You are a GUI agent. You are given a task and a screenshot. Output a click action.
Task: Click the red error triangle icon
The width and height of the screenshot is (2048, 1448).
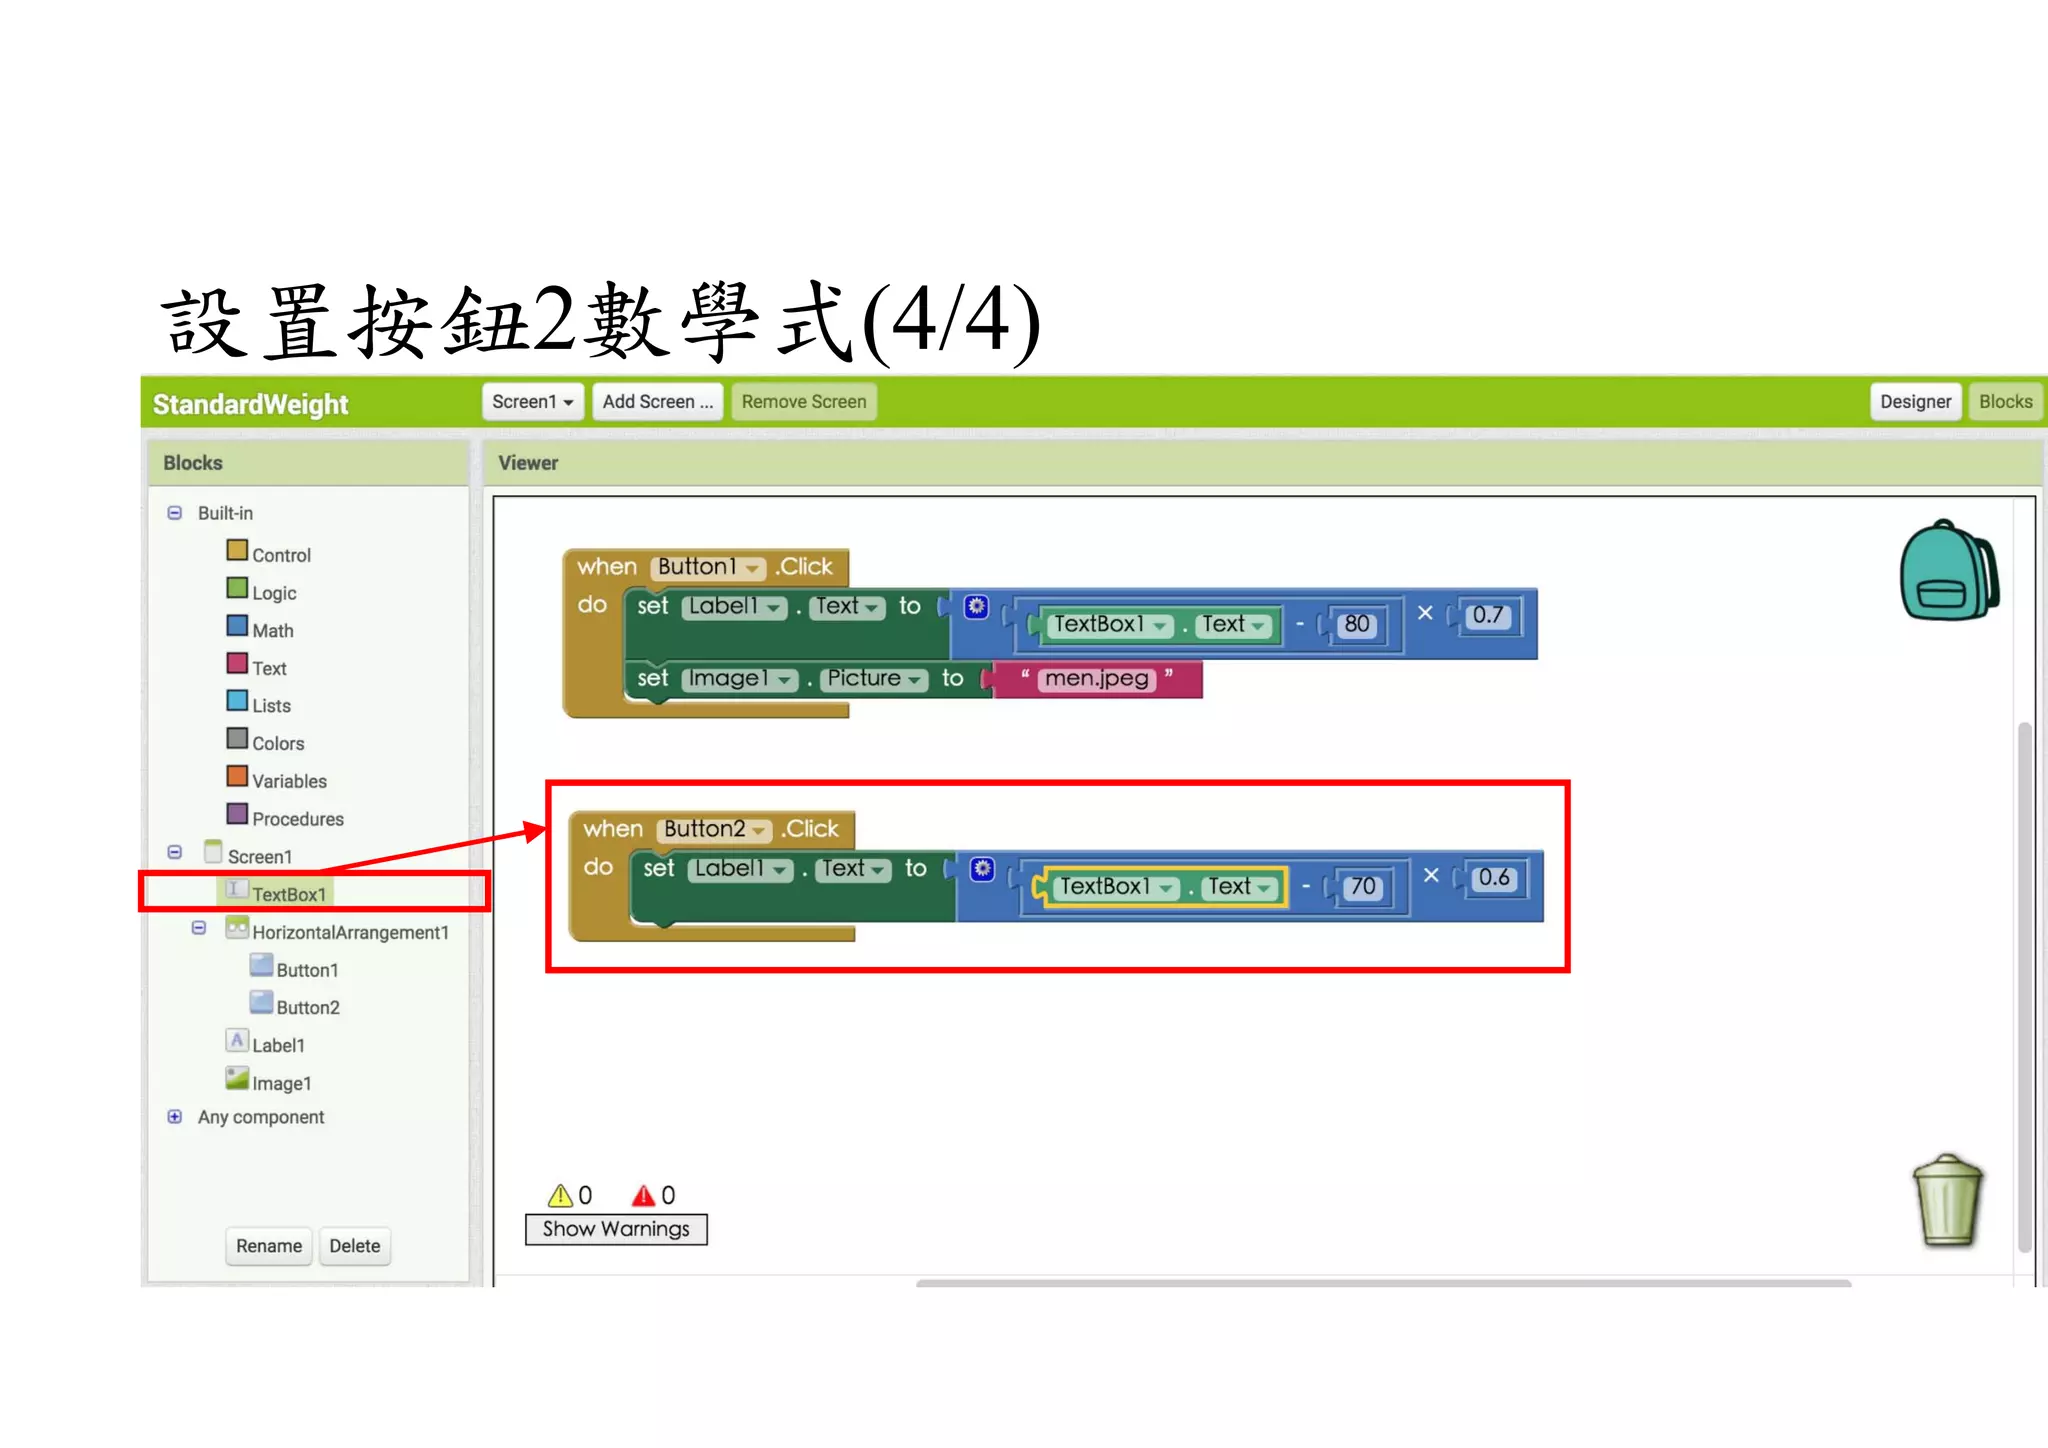[x=643, y=1195]
